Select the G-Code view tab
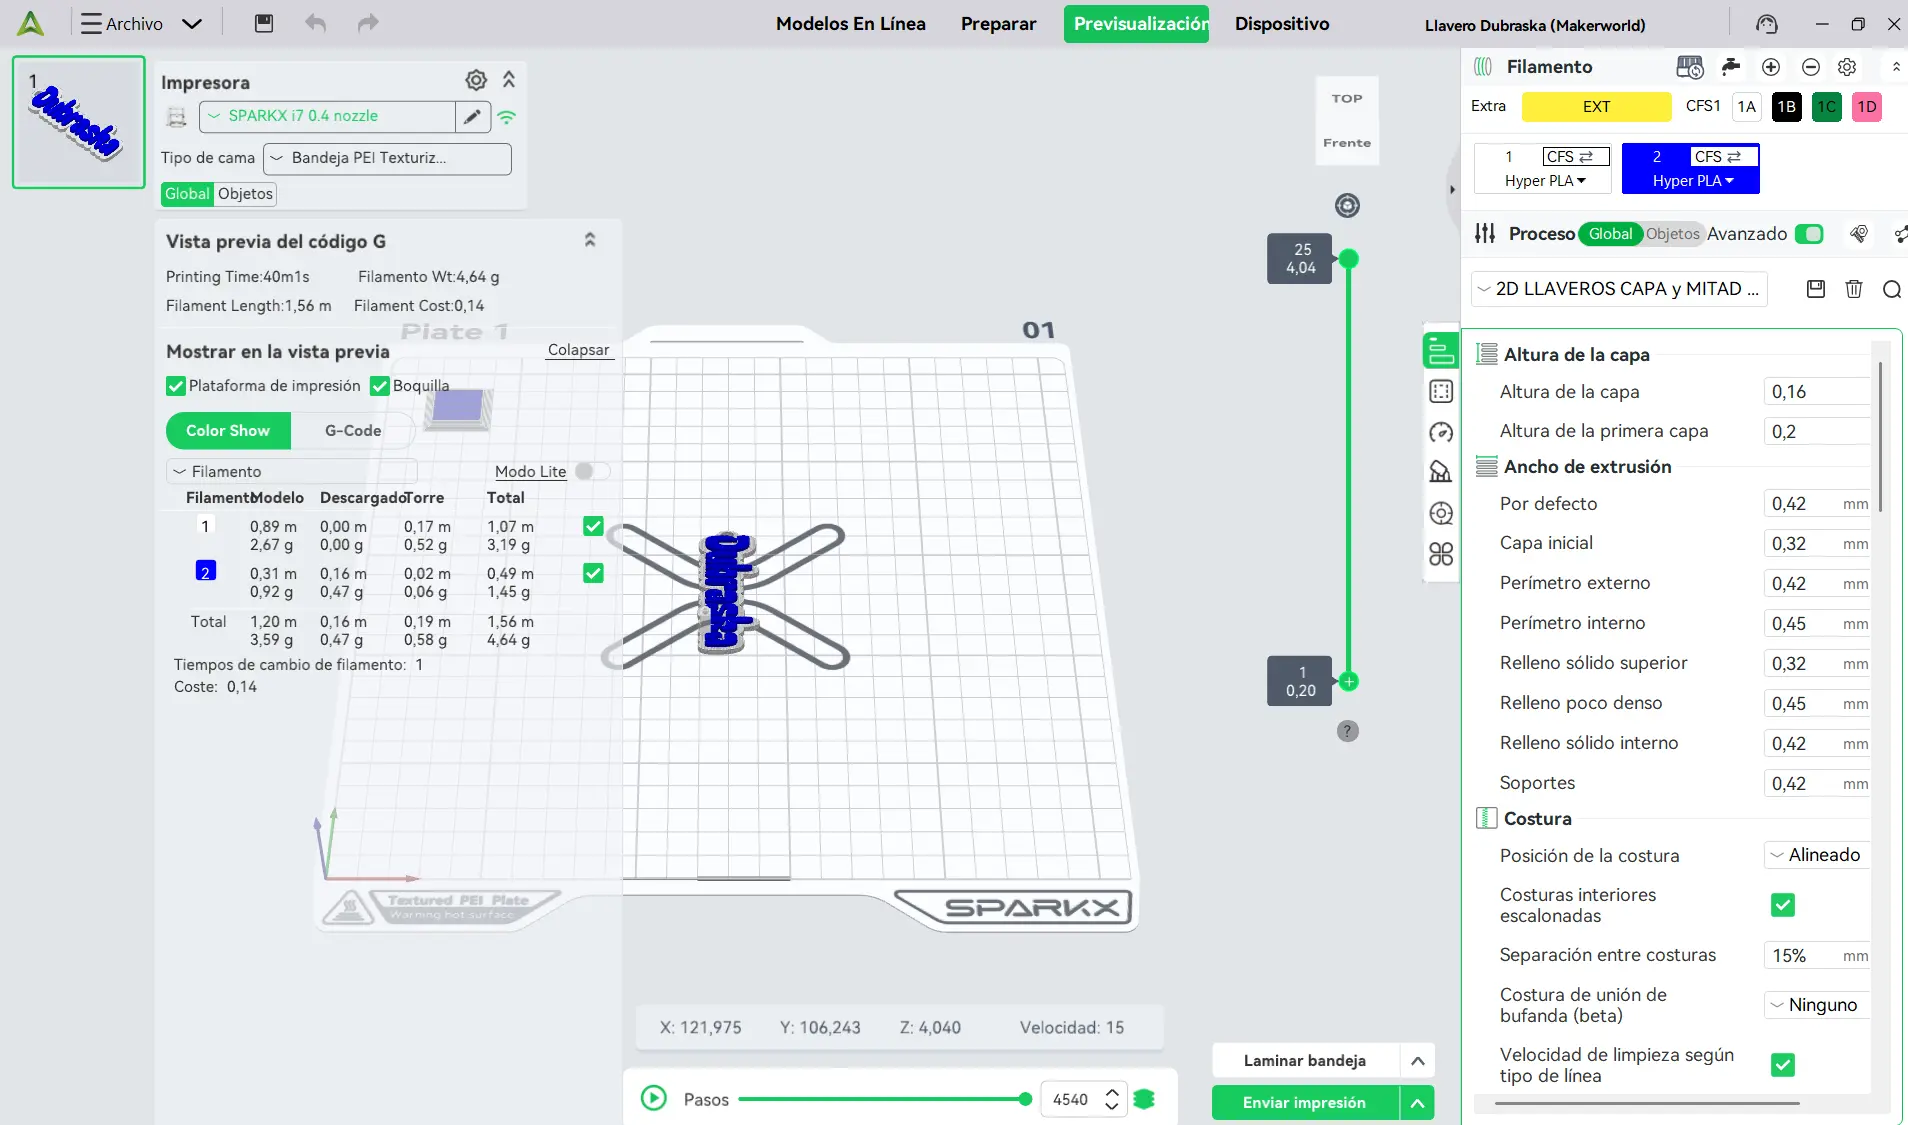The height and width of the screenshot is (1125, 1908). [353, 431]
